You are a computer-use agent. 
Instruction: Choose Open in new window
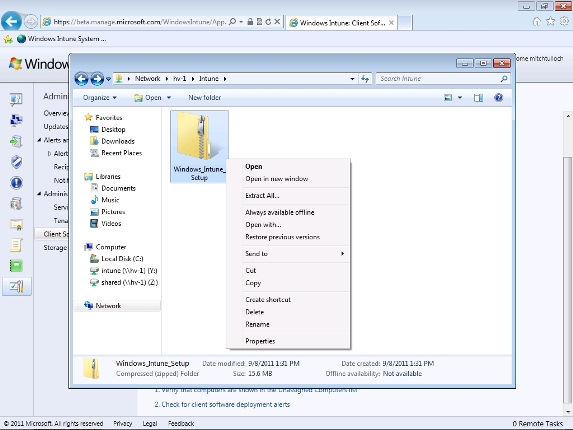point(277,179)
